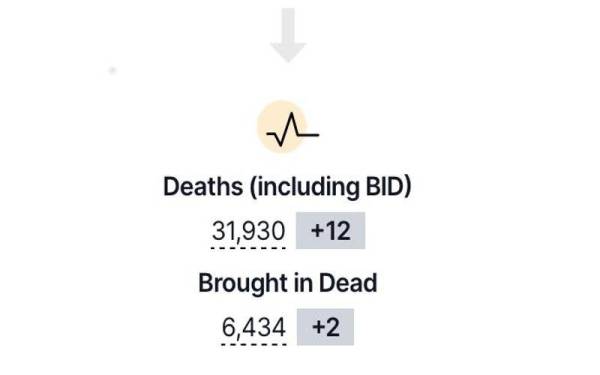
Task: Click the +12 daily increase badge
Action: [331, 231]
